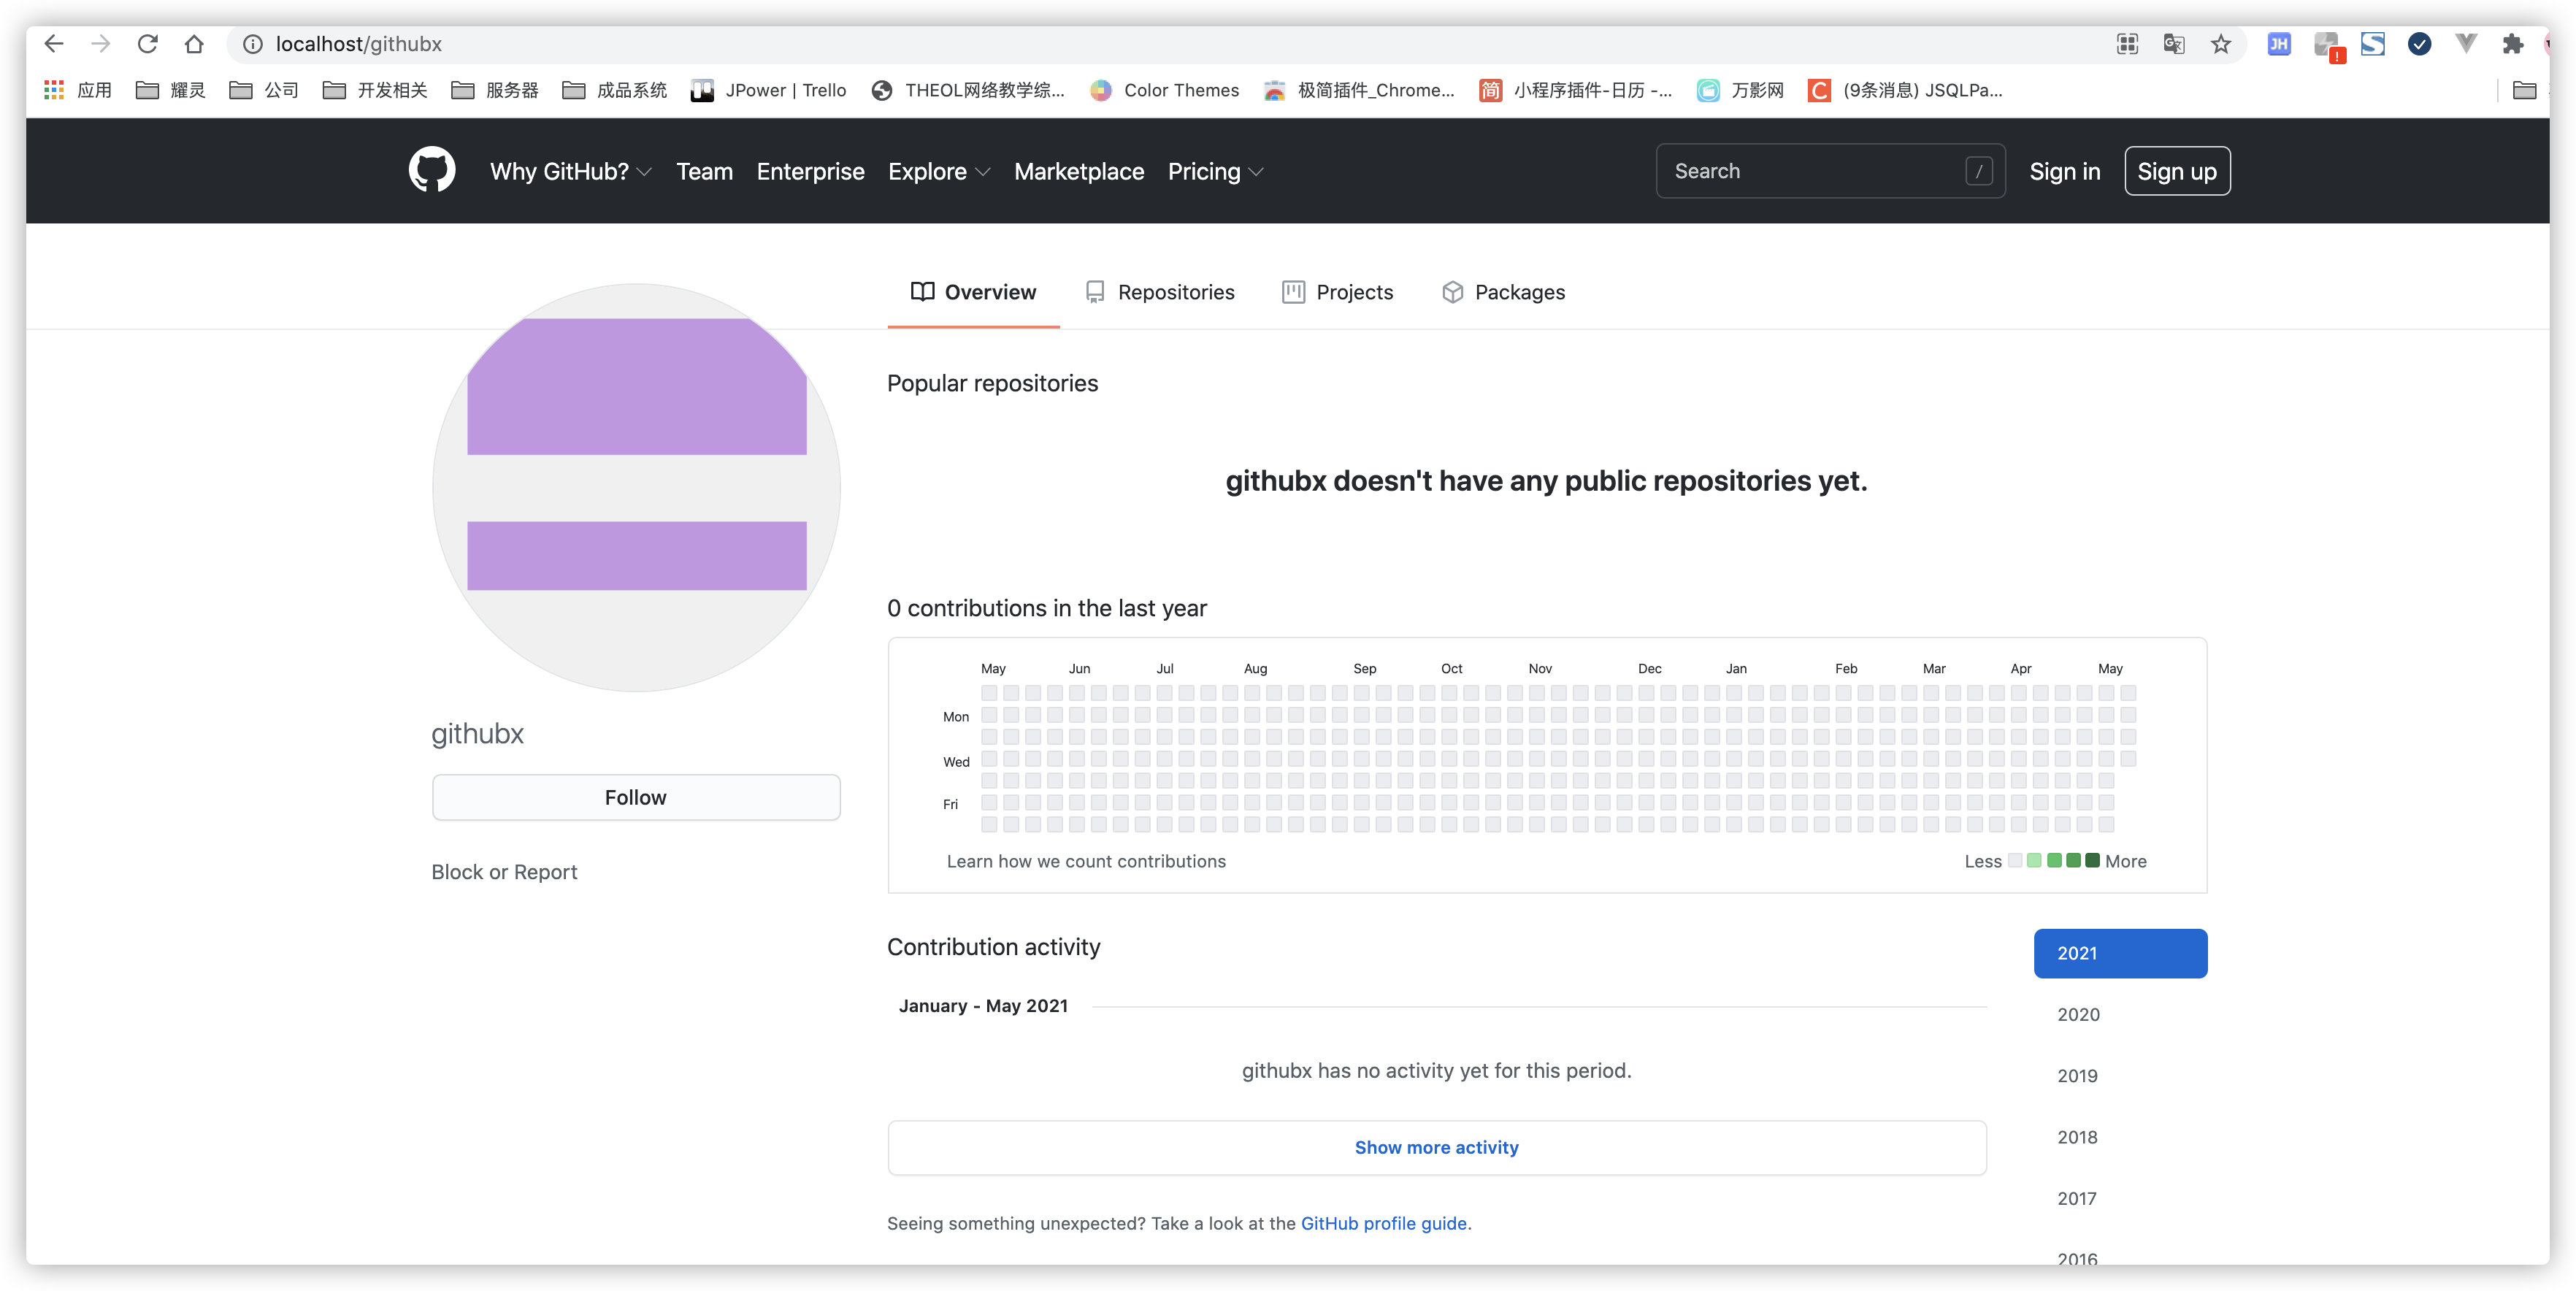2576x1291 pixels.
Task: Select the Overview tab
Action: (x=973, y=292)
